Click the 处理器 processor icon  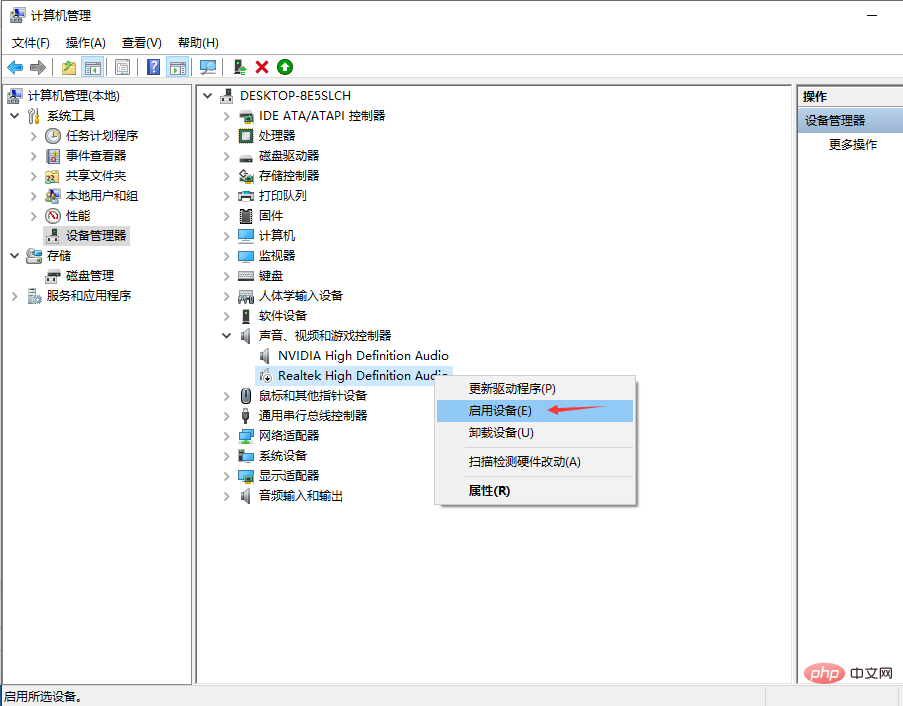tap(246, 136)
